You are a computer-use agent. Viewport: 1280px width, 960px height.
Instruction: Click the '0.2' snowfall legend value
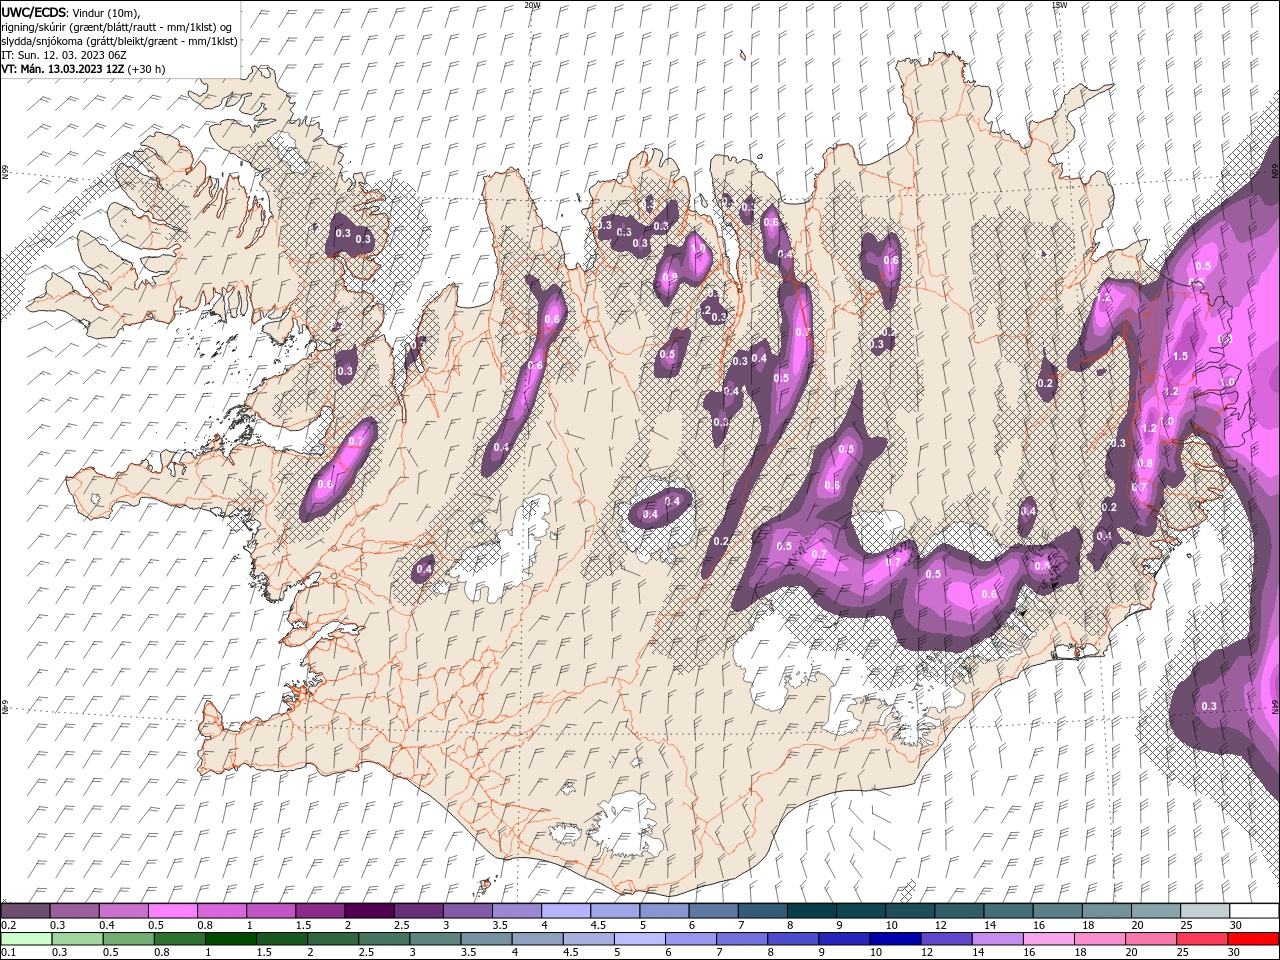click(8, 925)
